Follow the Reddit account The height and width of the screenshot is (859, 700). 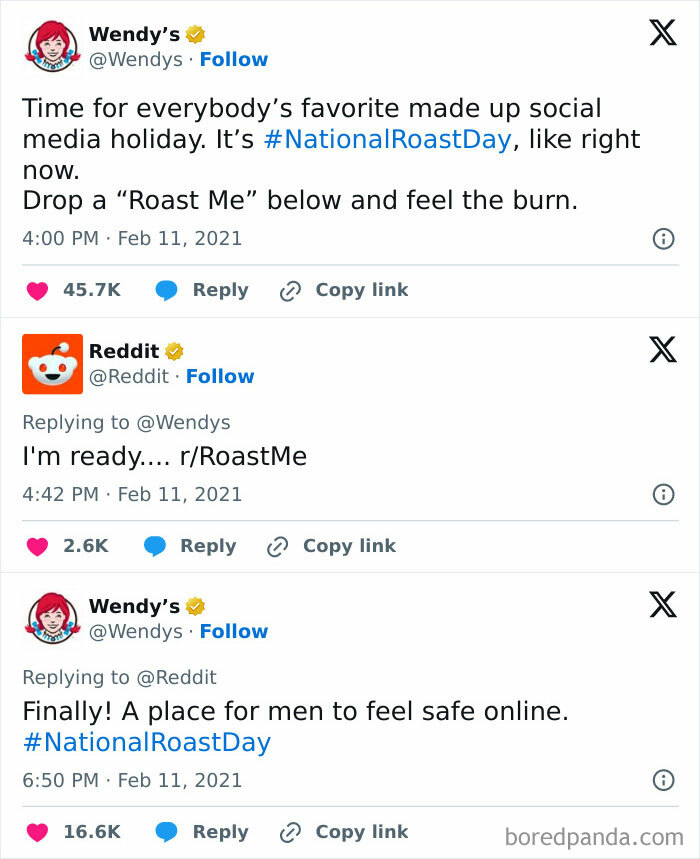[220, 376]
